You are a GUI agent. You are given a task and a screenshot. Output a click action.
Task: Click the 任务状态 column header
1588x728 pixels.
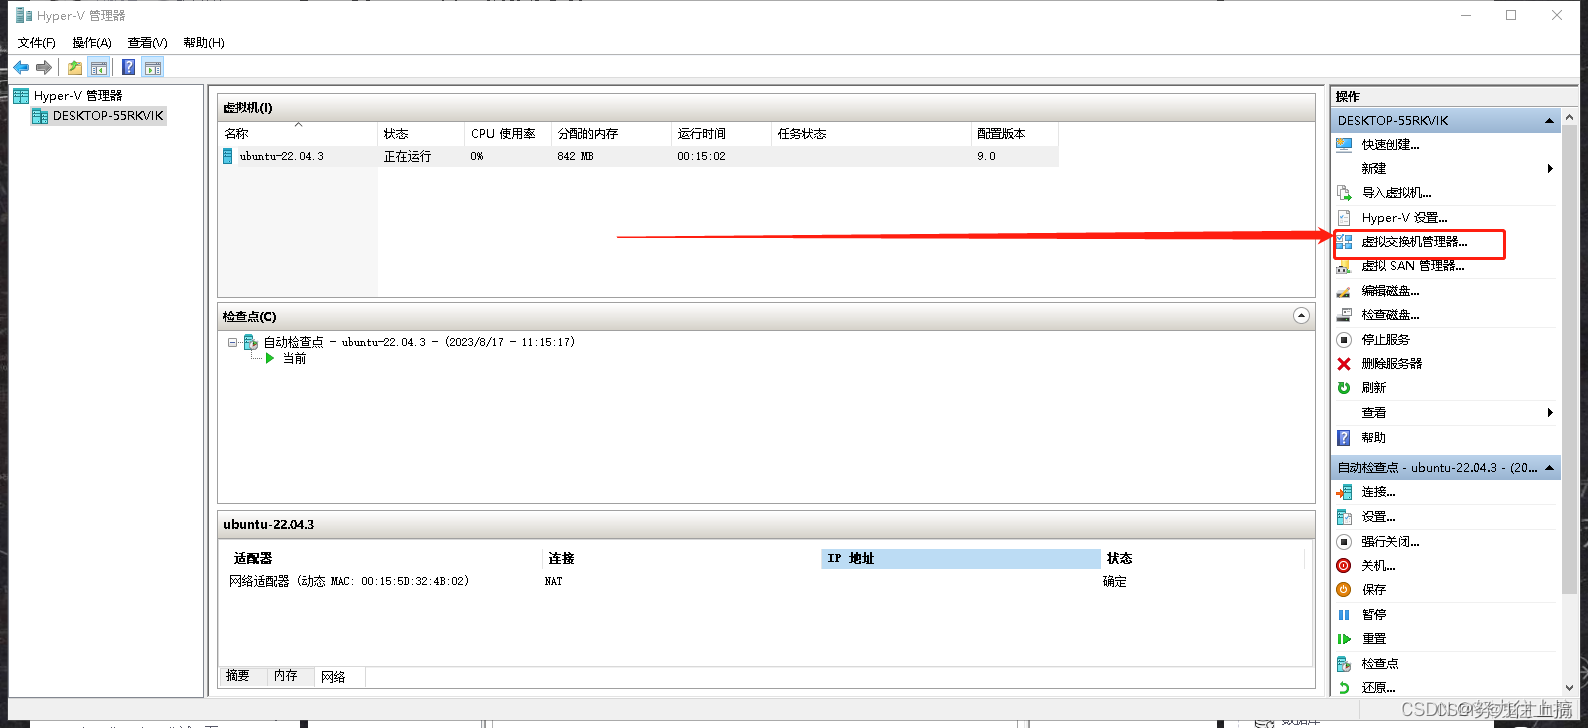tap(871, 134)
